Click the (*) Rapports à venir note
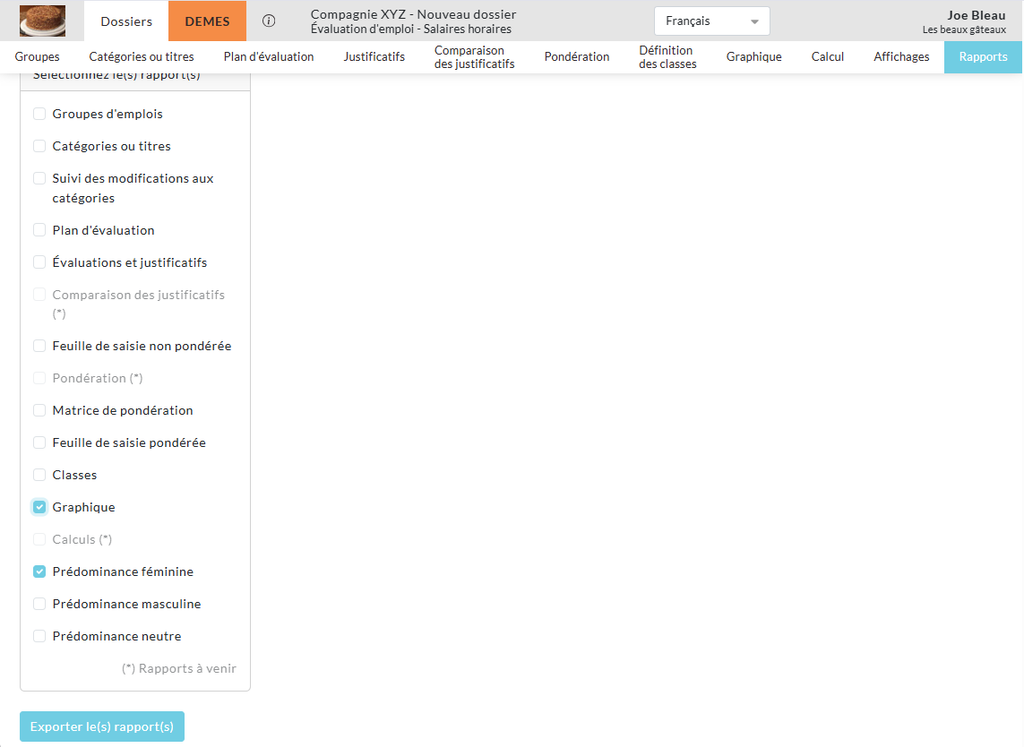1024x747 pixels. [179, 668]
